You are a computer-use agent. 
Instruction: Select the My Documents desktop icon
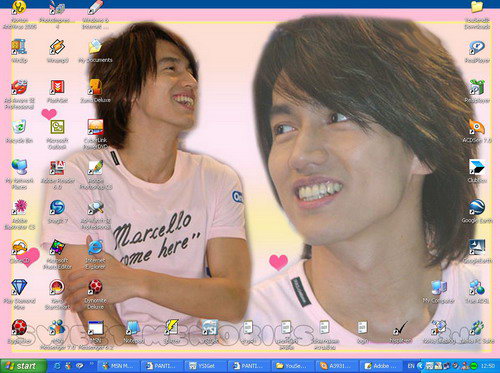pyautogui.click(x=95, y=51)
